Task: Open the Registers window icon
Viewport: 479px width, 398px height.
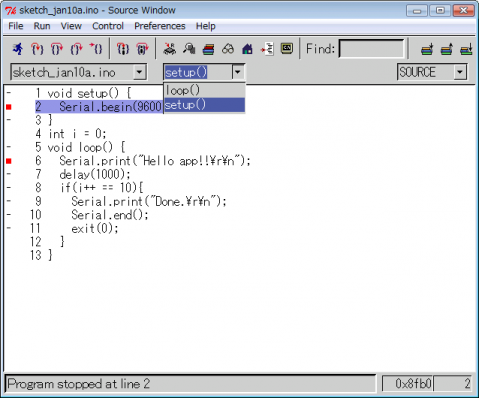Action: 170,49
